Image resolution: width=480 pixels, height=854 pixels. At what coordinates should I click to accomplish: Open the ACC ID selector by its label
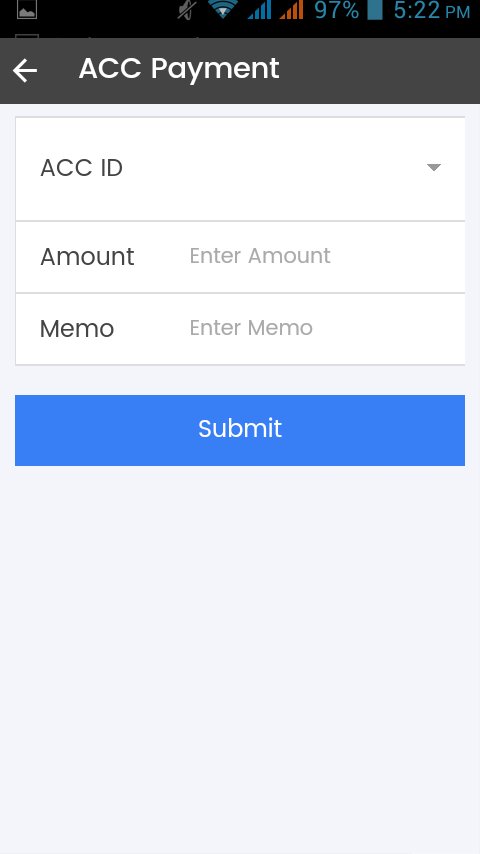(82, 168)
